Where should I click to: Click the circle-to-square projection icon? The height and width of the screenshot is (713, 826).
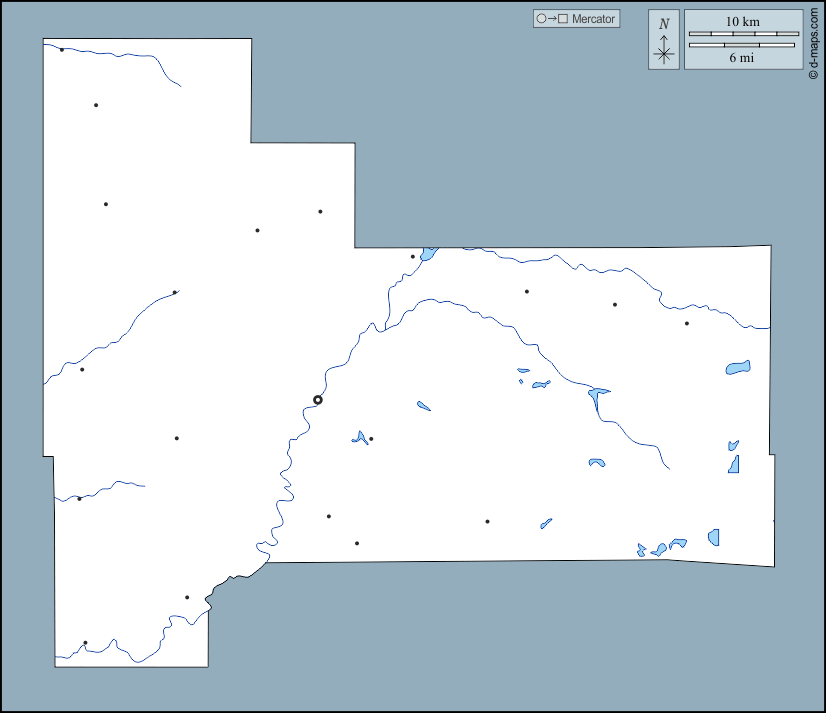[552, 19]
